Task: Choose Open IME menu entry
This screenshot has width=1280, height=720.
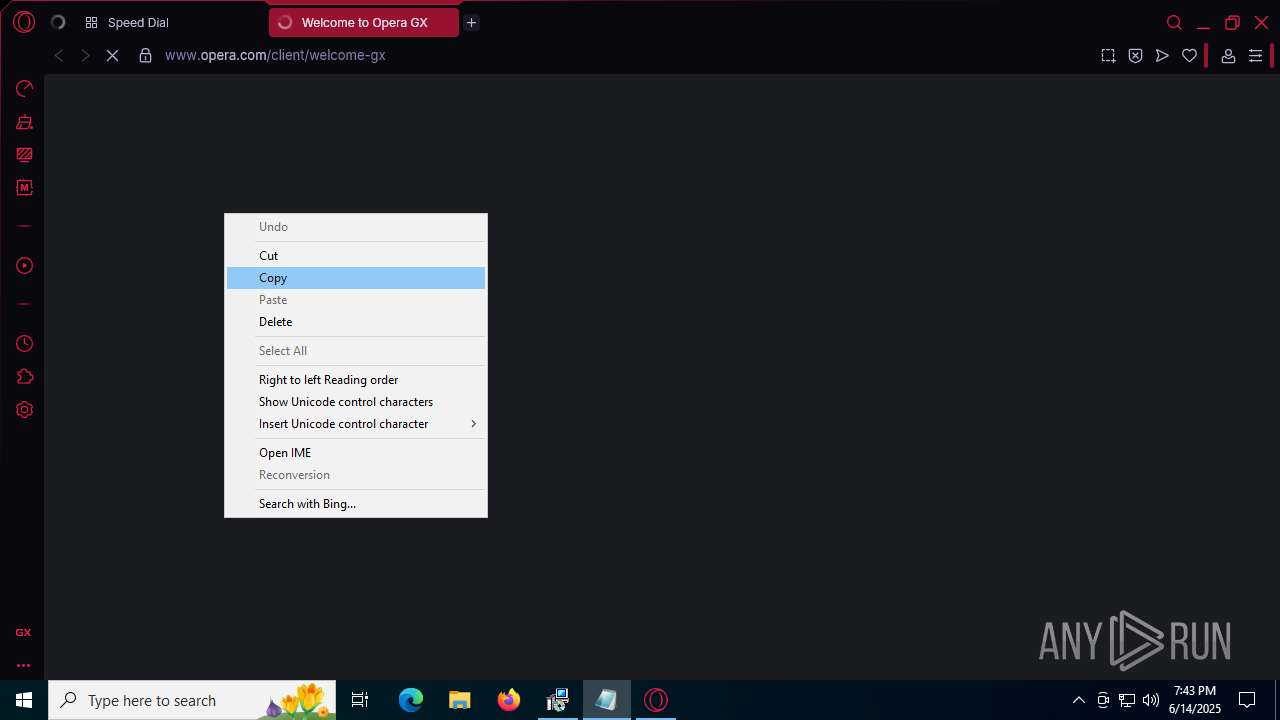Action: (x=356, y=453)
